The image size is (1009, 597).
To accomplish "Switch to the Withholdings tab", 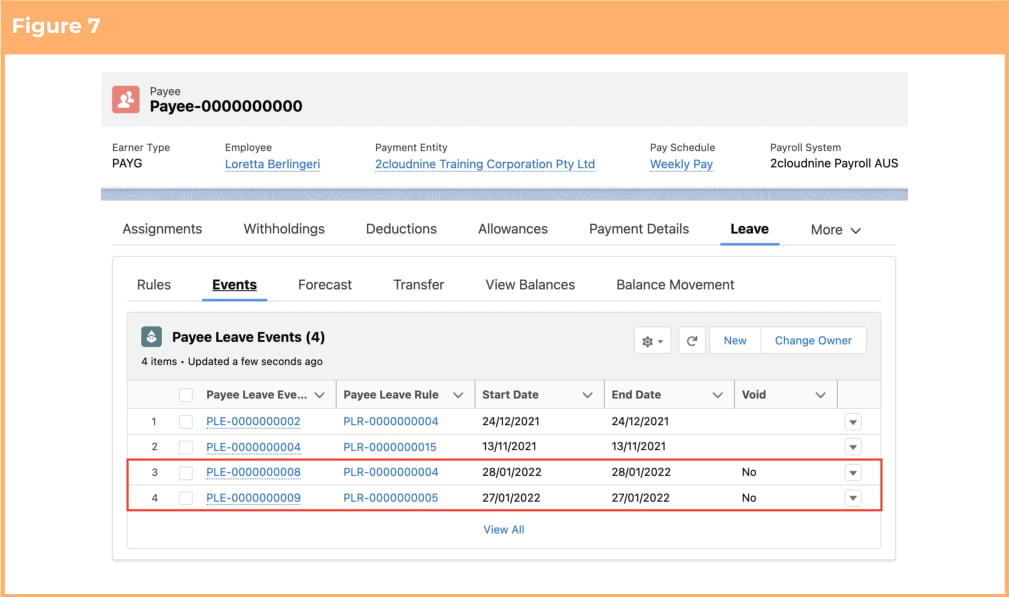I will coord(284,229).
